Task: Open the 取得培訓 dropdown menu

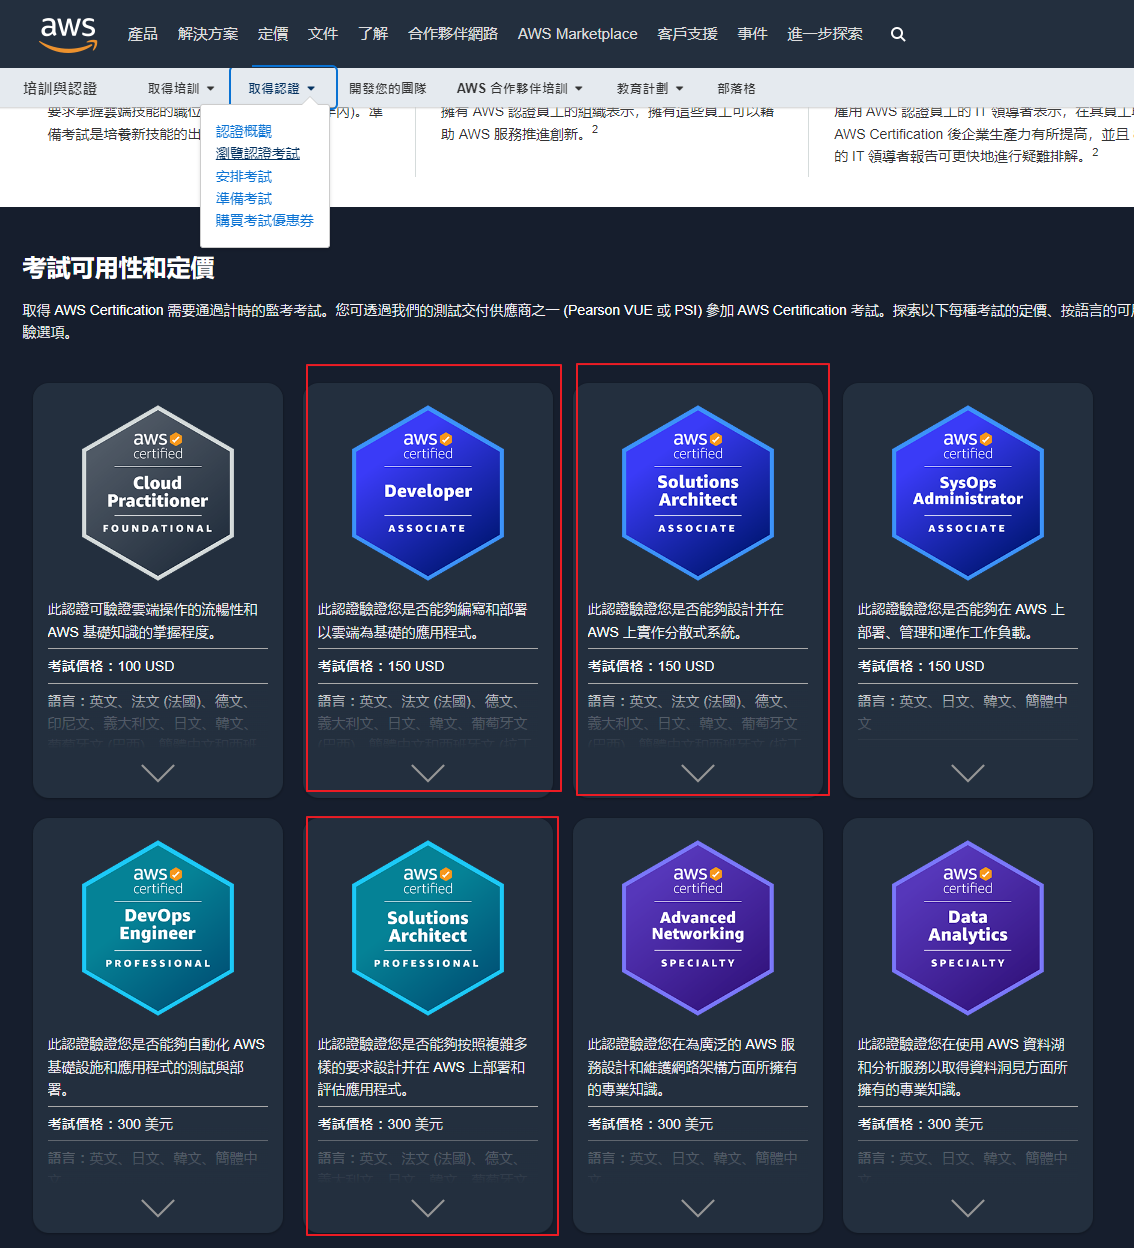Action: pos(181,88)
